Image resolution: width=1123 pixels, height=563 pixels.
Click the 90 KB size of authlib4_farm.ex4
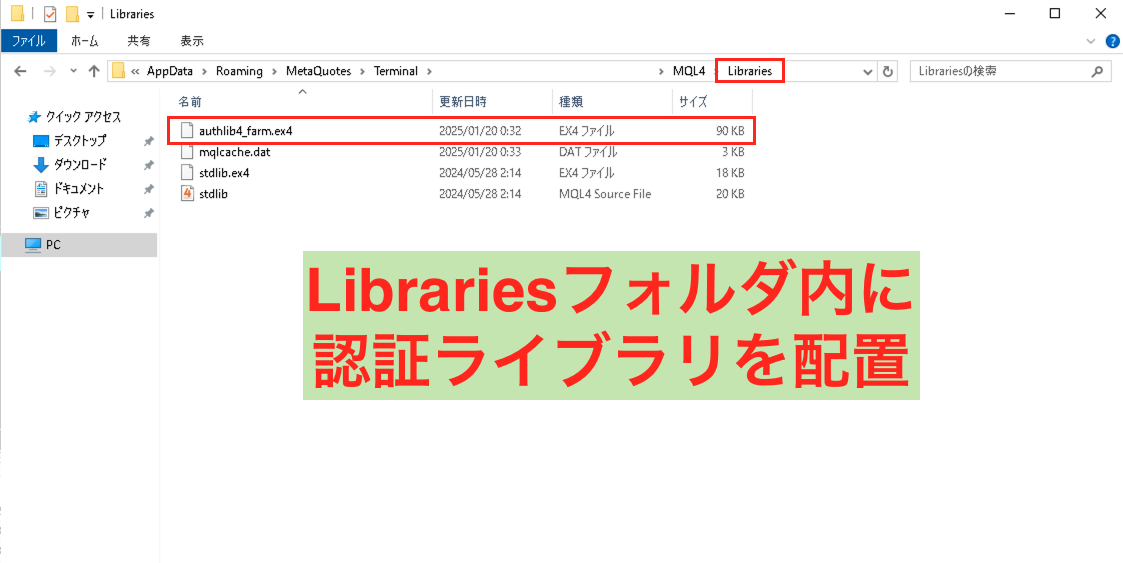(x=730, y=131)
